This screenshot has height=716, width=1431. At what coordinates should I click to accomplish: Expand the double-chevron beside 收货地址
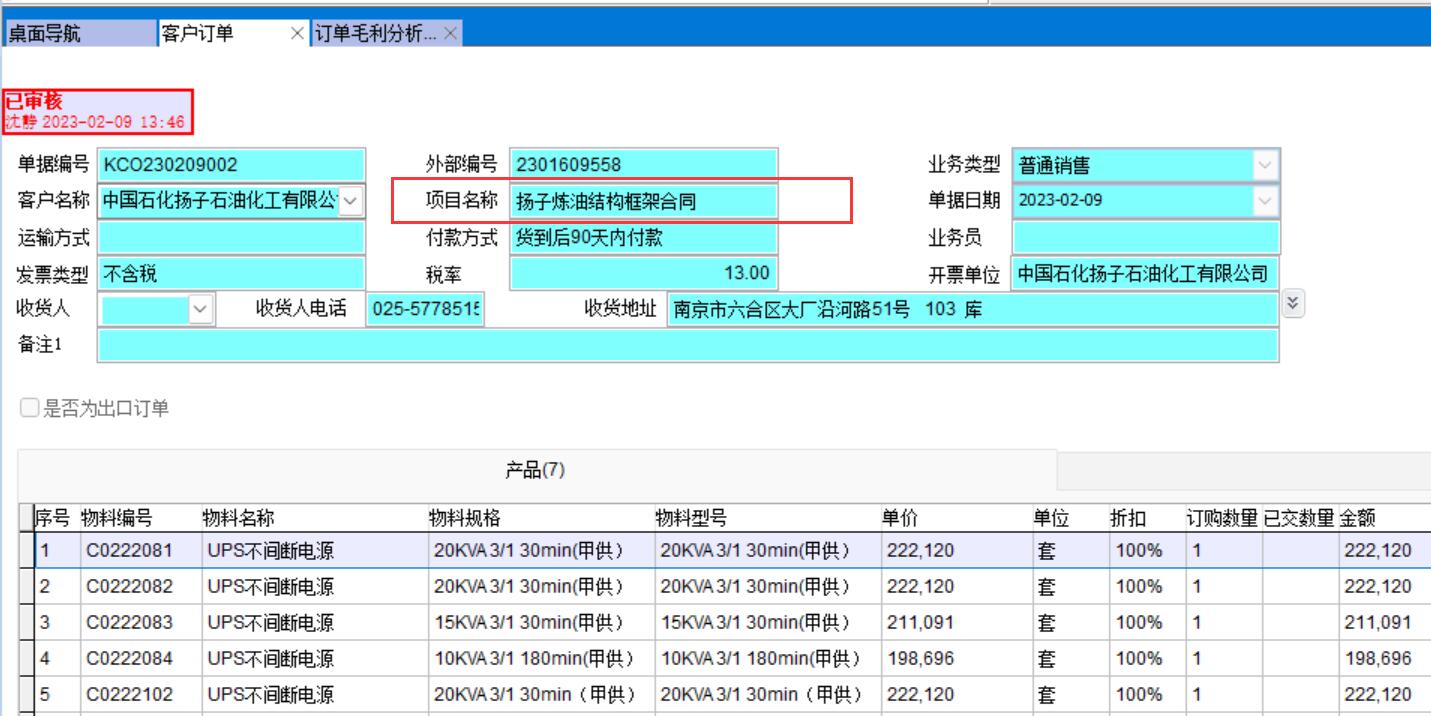coord(1295,304)
